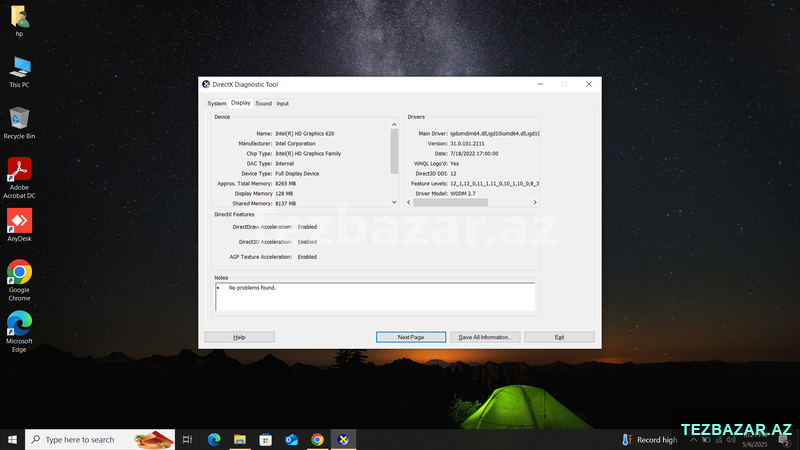This screenshot has width=800, height=450.
Task: Minimize the DirectX Diagnostic Tool window
Action: pos(540,84)
